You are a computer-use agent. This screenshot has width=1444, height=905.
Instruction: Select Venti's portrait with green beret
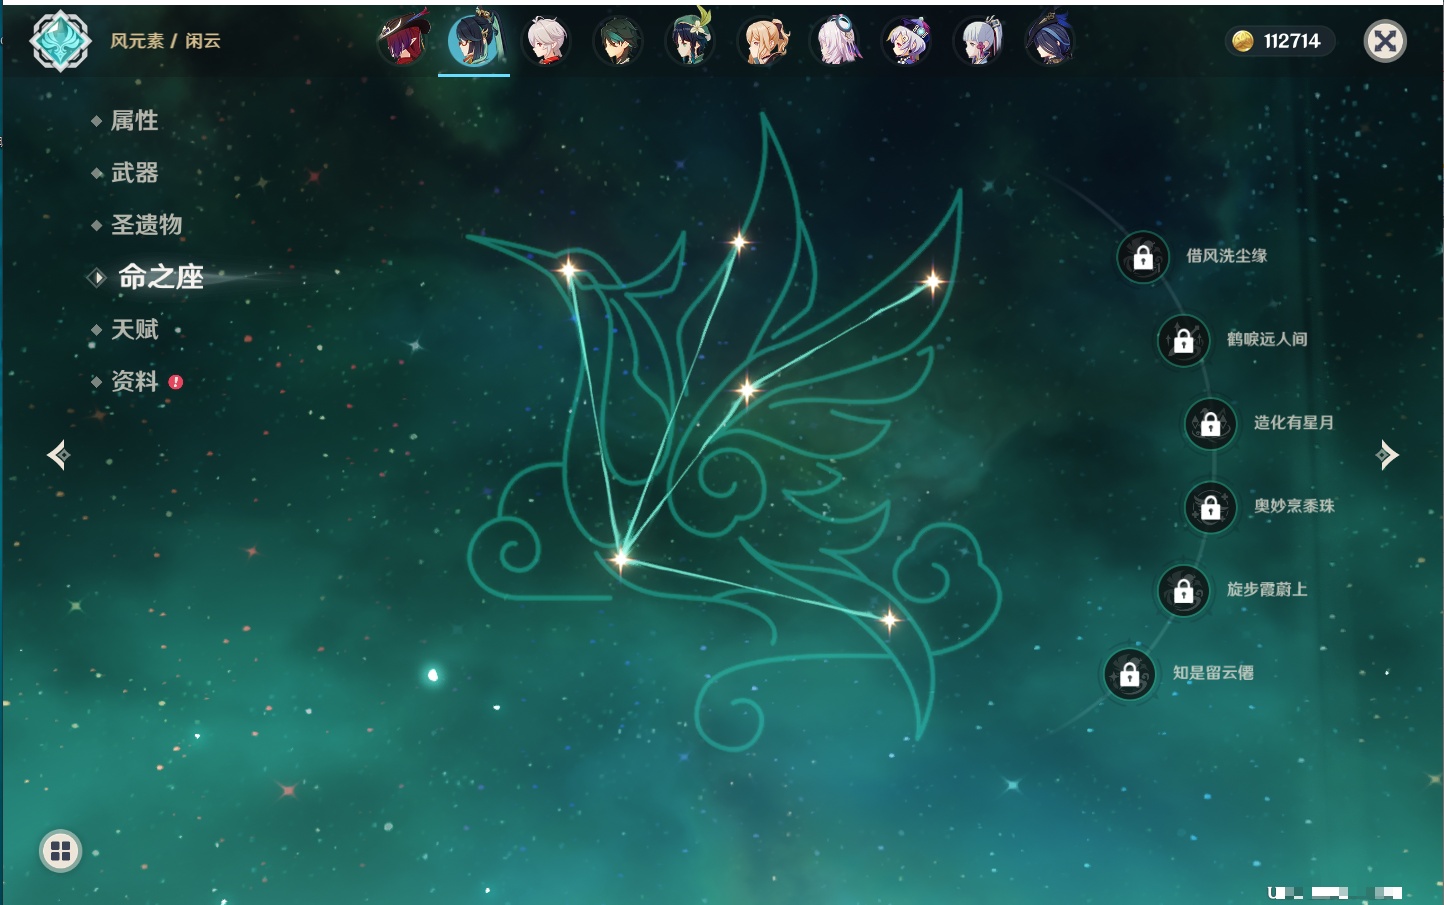(x=691, y=41)
